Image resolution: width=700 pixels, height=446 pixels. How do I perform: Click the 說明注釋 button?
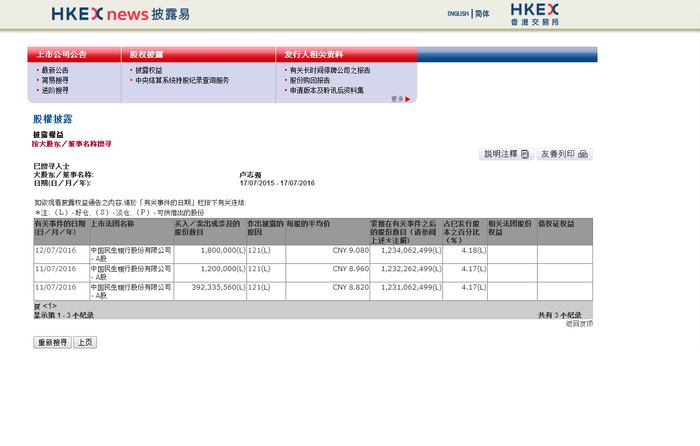click(x=506, y=154)
